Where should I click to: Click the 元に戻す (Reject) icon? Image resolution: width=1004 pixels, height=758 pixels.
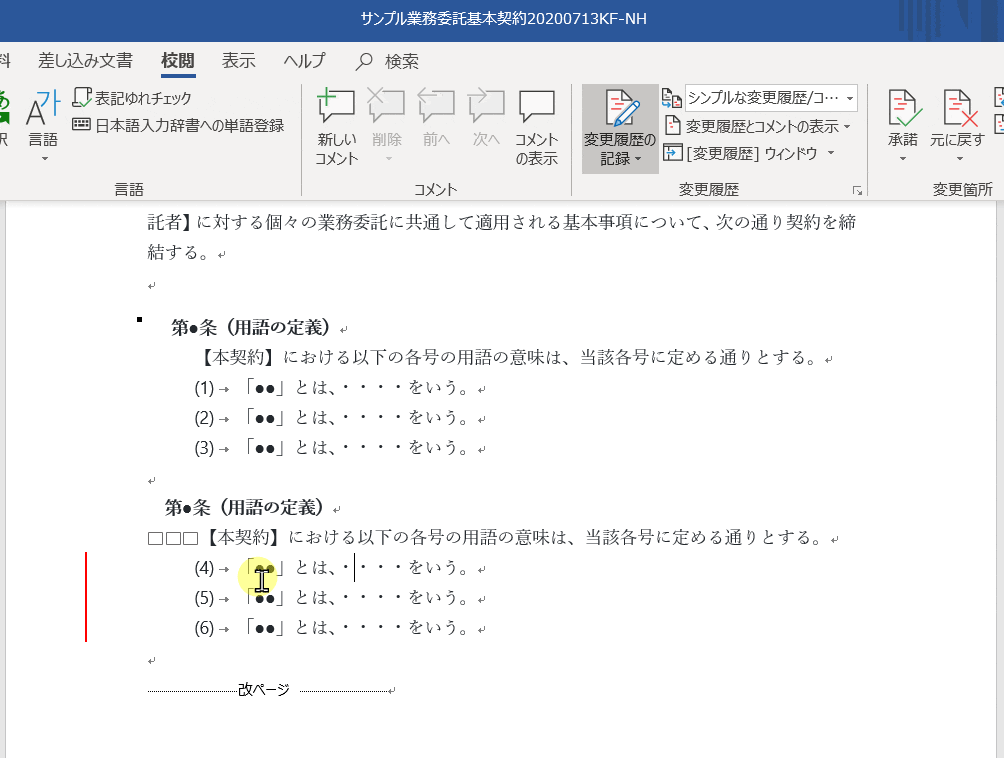[959, 108]
